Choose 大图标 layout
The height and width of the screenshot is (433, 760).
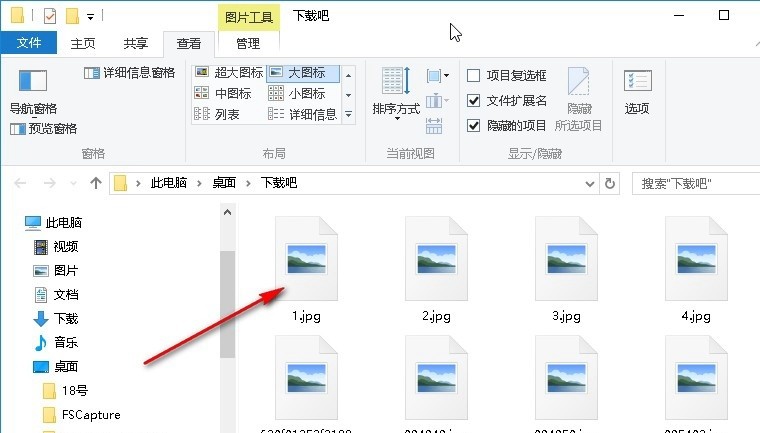[x=303, y=73]
